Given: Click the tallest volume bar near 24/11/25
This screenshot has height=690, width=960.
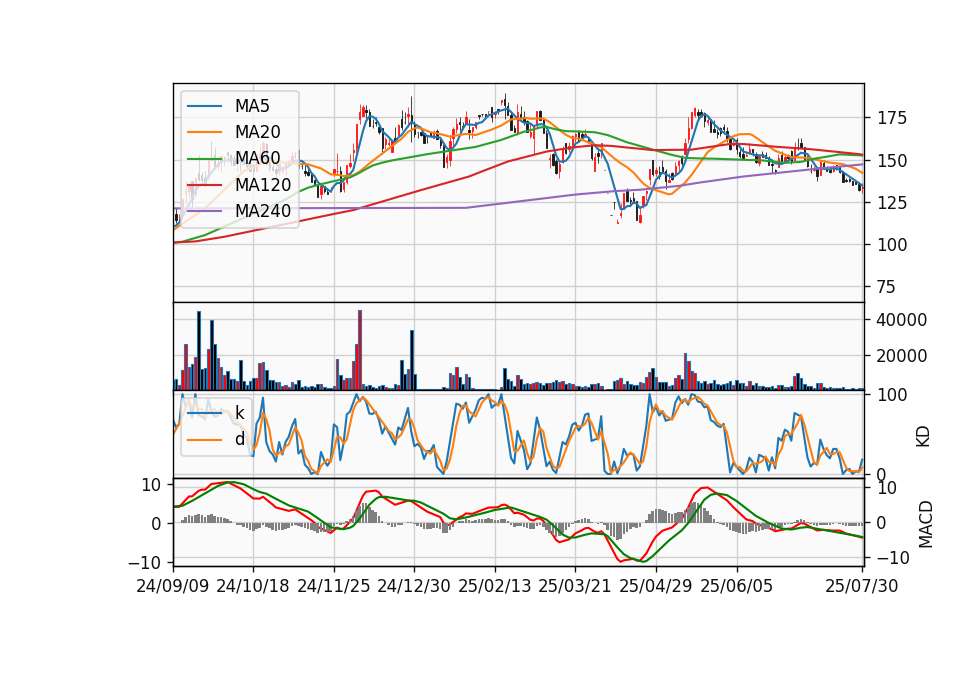Looking at the screenshot, I should click(360, 350).
